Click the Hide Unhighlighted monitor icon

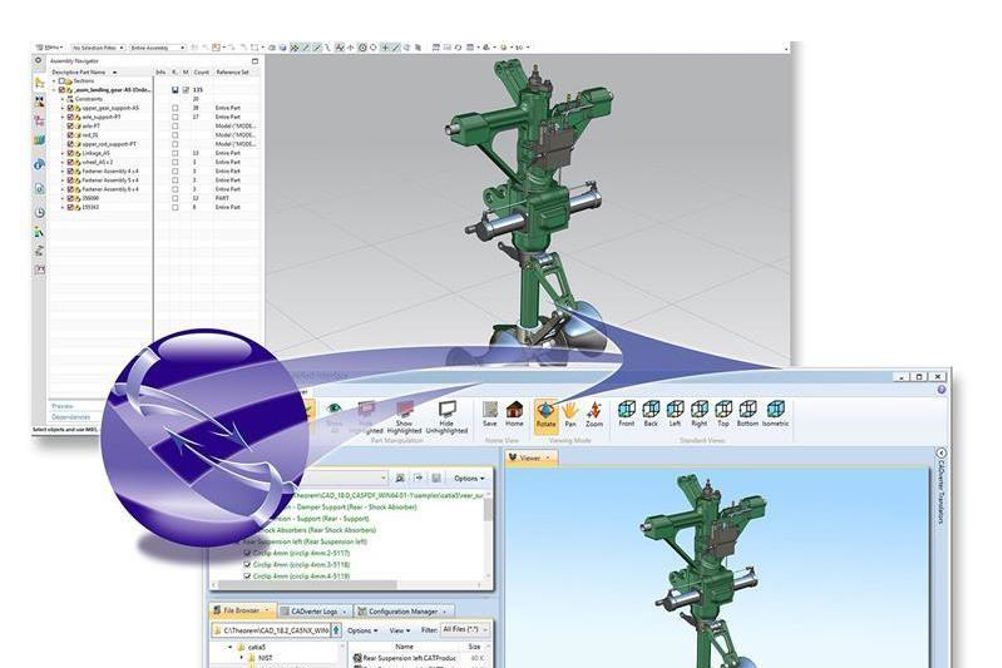(447, 410)
